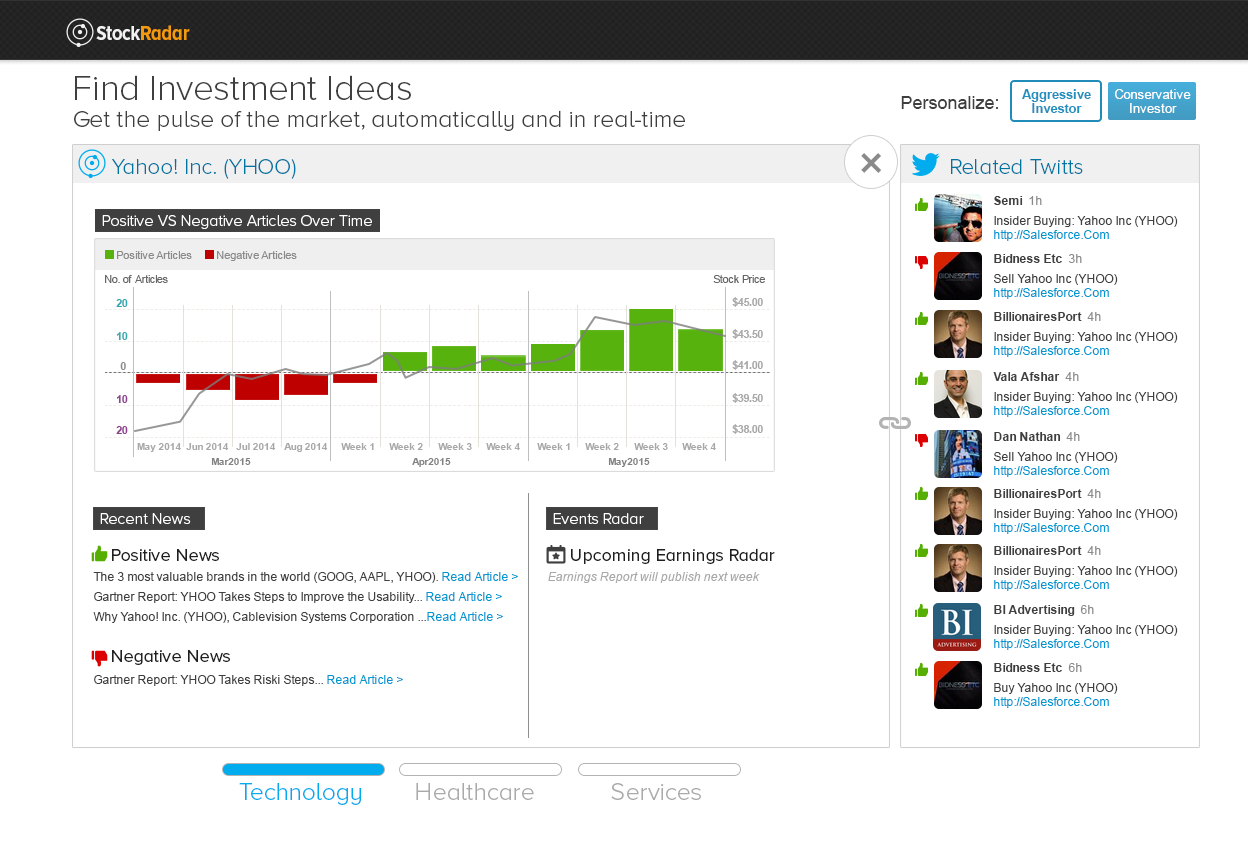Image resolution: width=1248 pixels, height=845 pixels.
Task: Click the chain link icon between panels
Action: (894, 423)
